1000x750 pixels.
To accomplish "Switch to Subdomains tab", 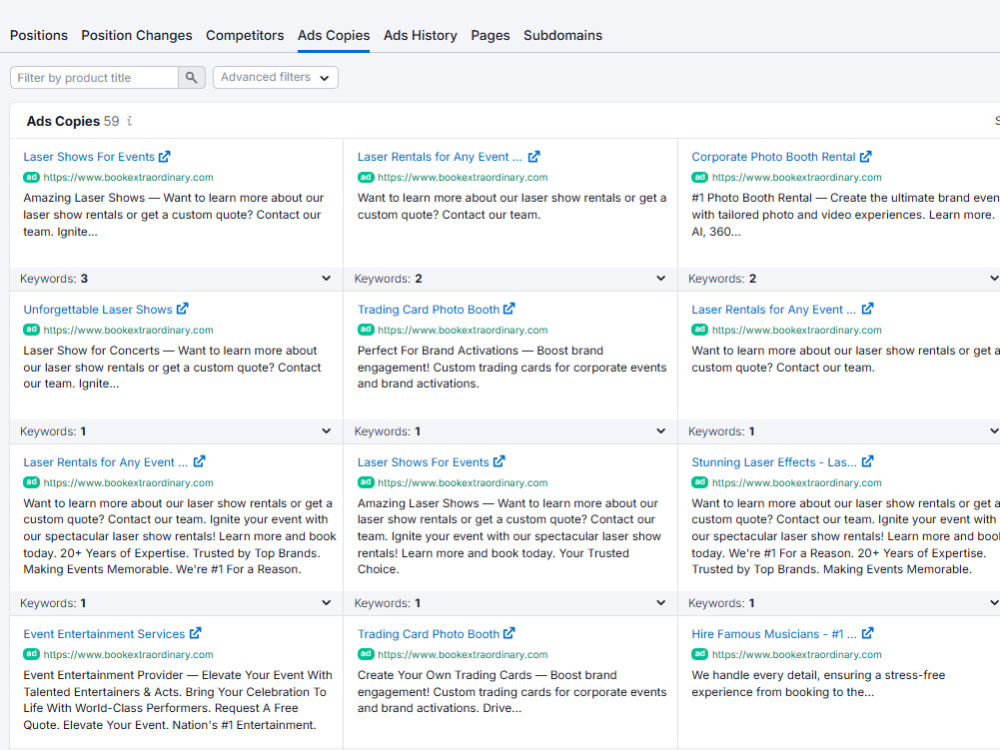I will [x=562, y=35].
